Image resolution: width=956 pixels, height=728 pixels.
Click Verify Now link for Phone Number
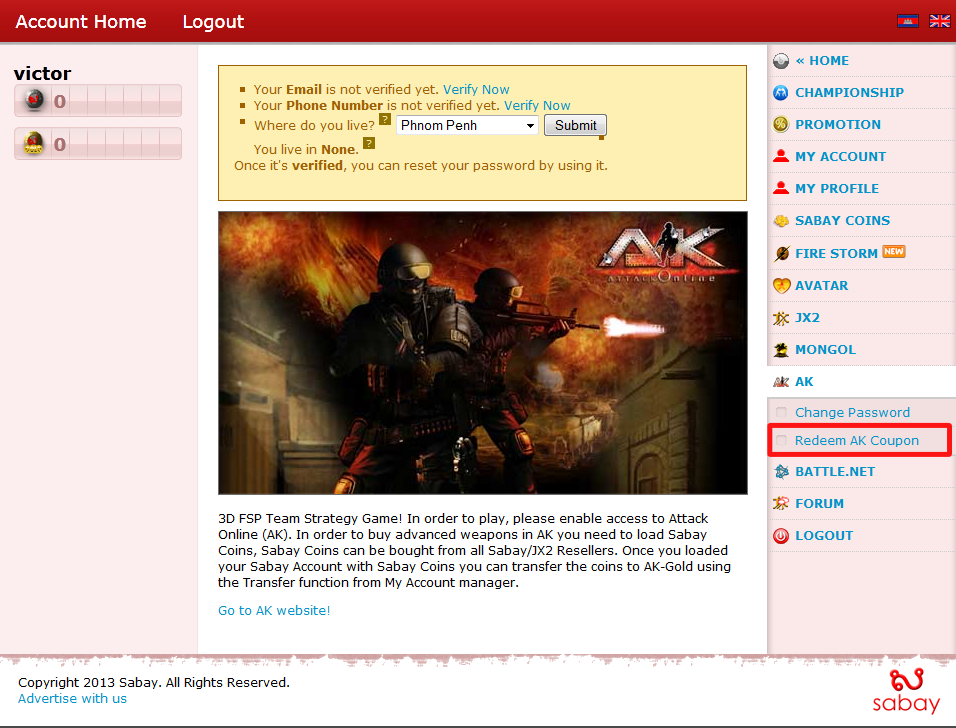coord(537,105)
